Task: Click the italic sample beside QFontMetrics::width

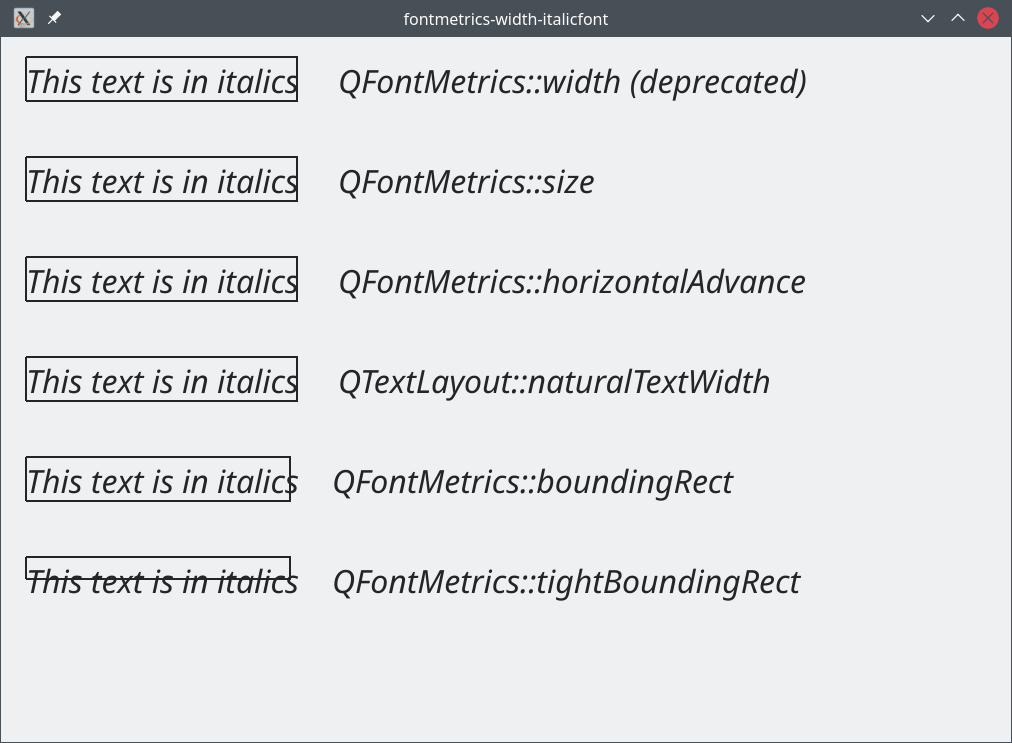Action: click(161, 81)
